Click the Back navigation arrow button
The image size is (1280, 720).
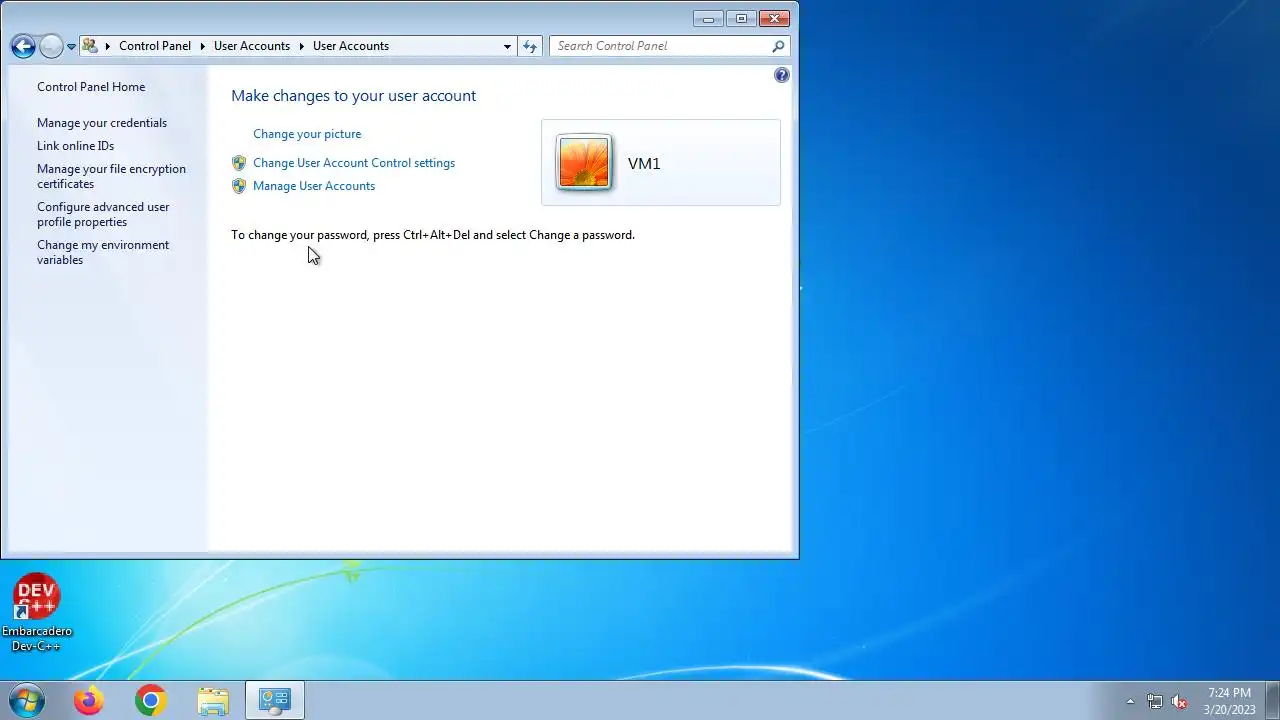point(23,46)
